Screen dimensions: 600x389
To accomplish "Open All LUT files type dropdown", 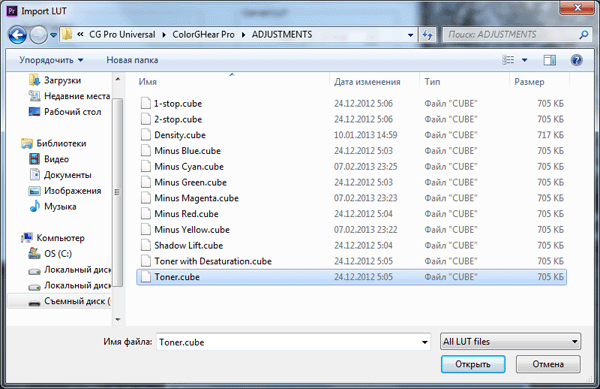I will 510,341.
